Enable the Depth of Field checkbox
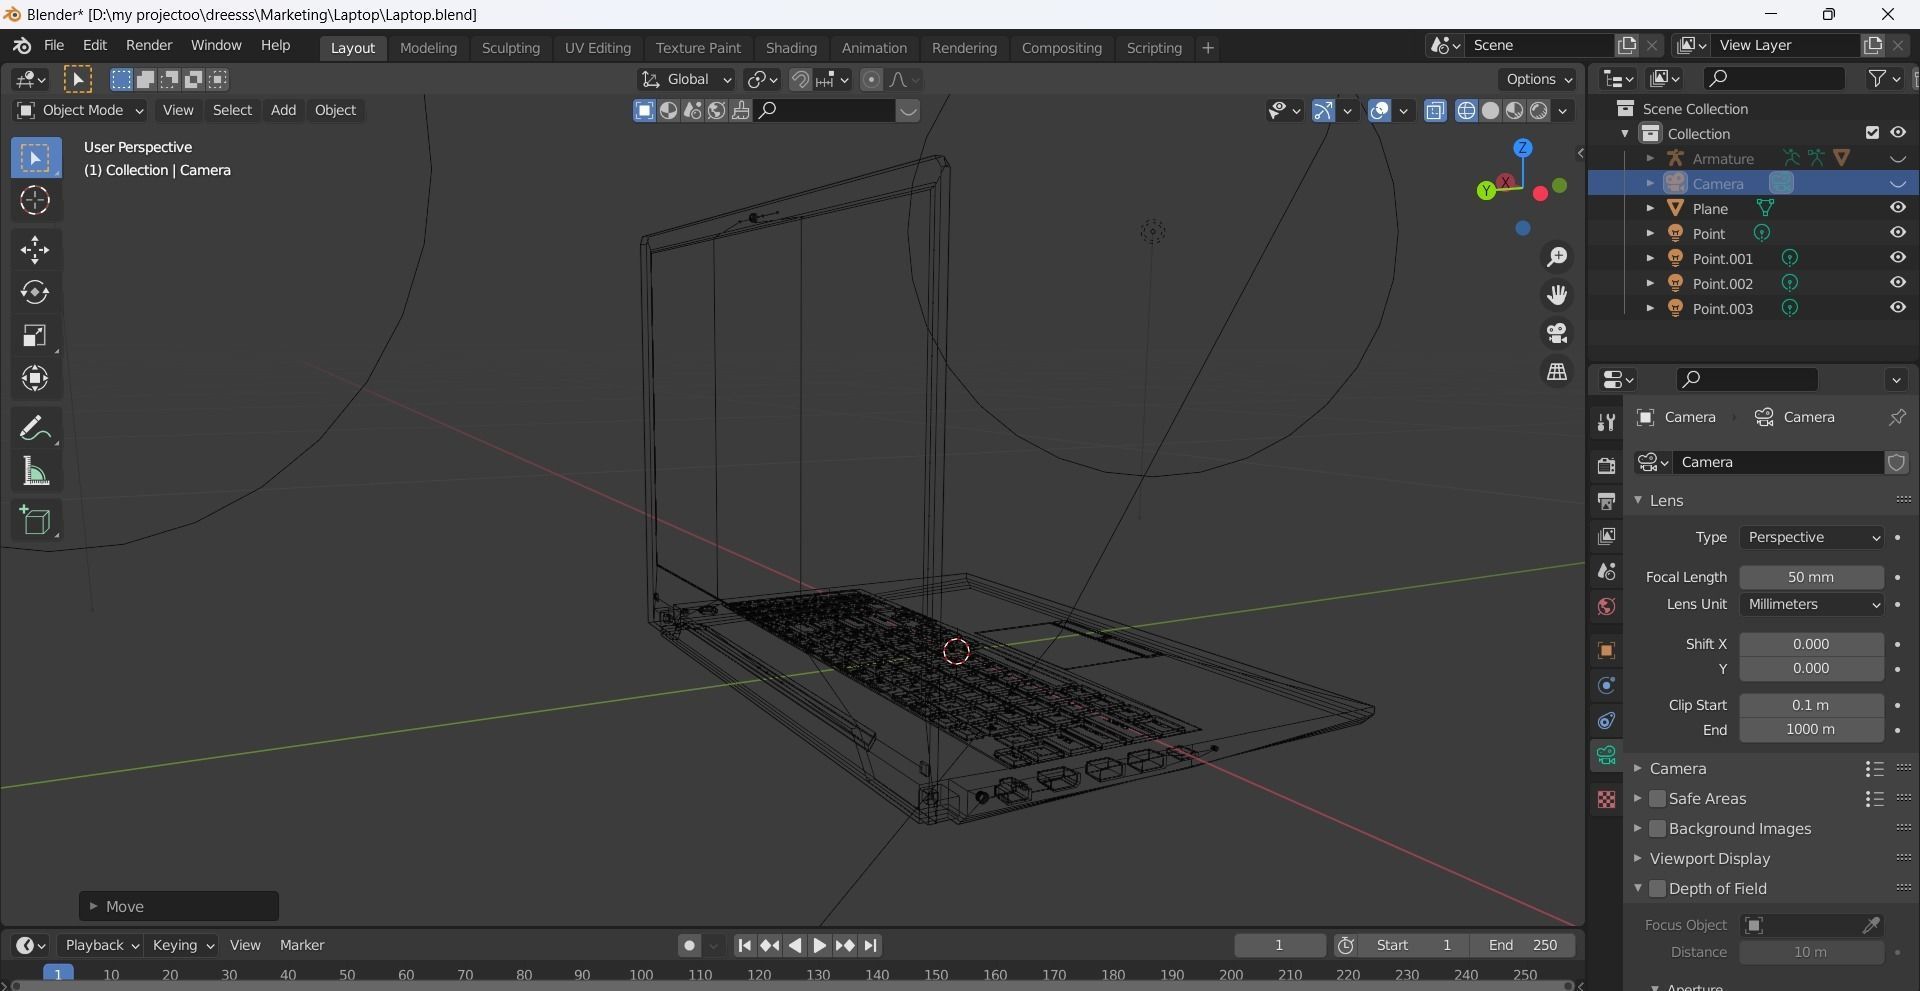 click(x=1657, y=888)
